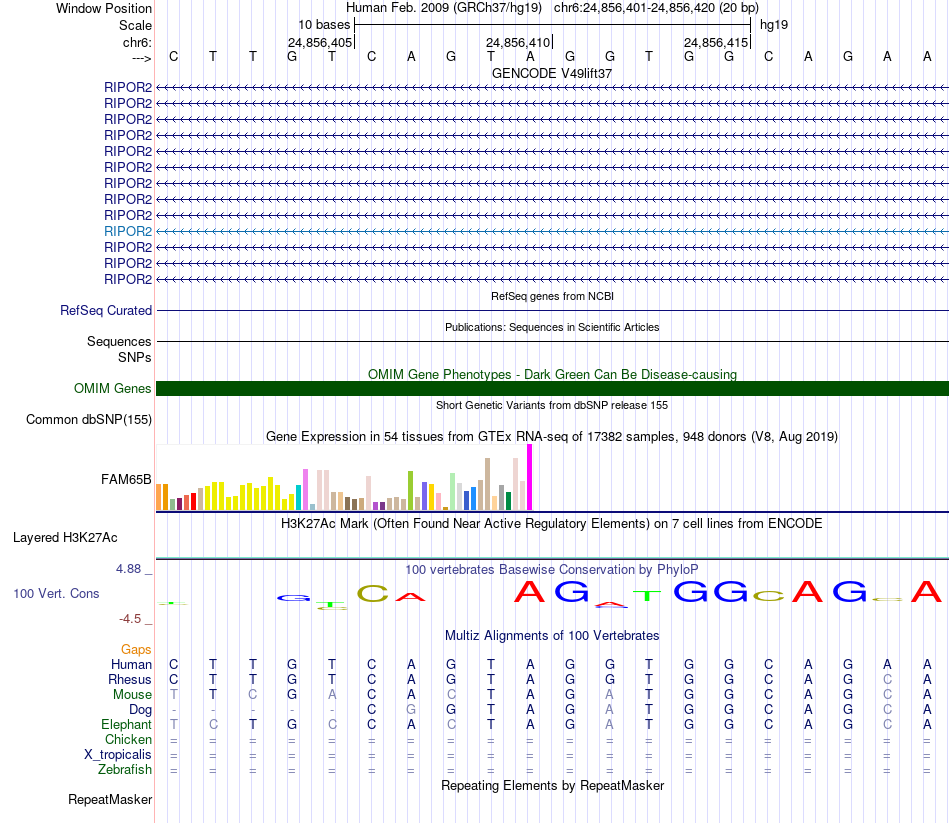Open 'Short Genetic Variants from dbSNP release 155'
950x823 pixels.
pos(552,405)
